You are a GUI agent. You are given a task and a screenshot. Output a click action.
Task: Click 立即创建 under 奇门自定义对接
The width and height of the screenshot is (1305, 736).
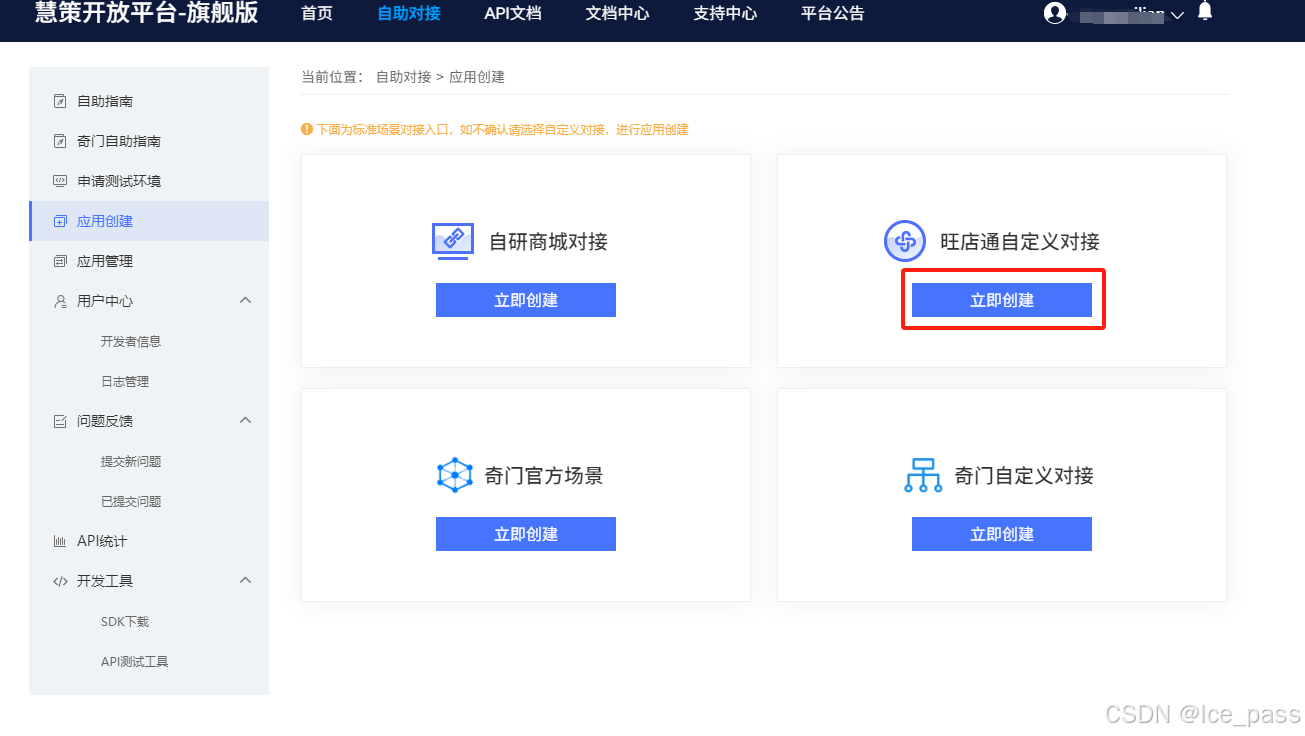[x=1002, y=534]
